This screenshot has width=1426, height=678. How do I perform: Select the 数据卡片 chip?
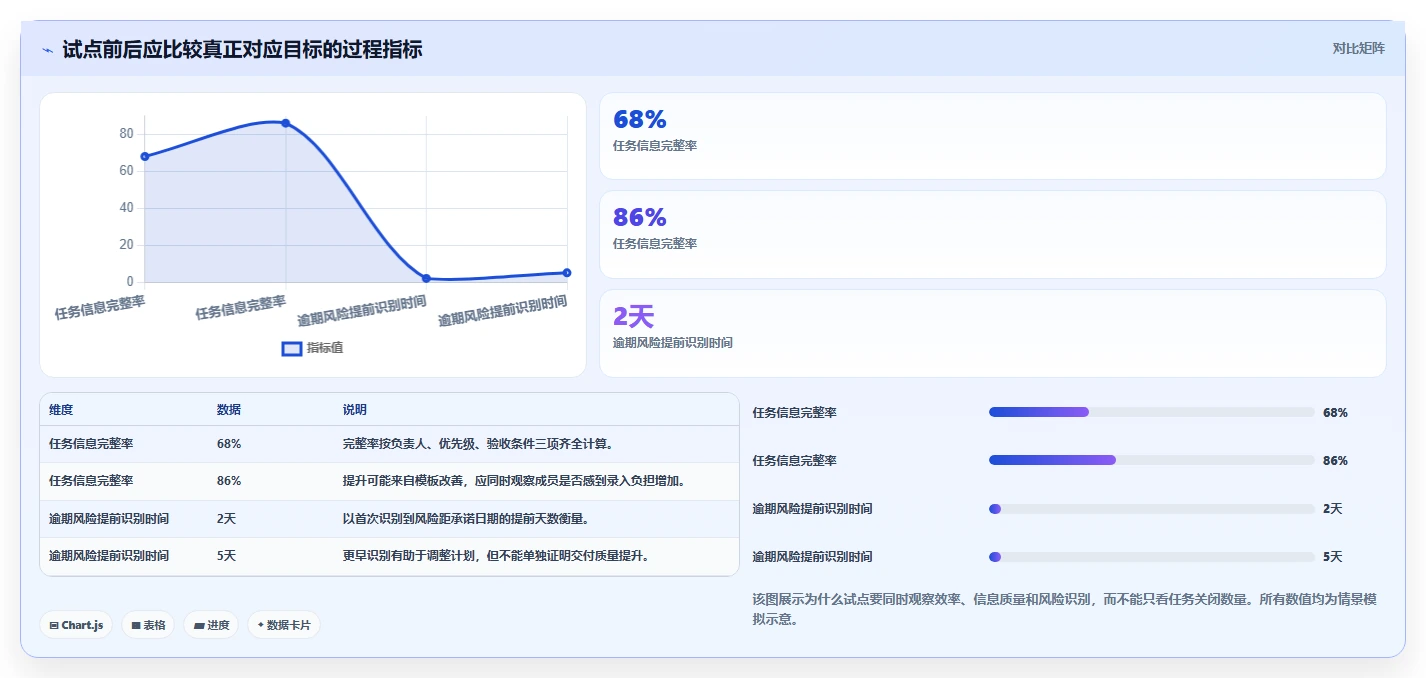click(x=284, y=625)
